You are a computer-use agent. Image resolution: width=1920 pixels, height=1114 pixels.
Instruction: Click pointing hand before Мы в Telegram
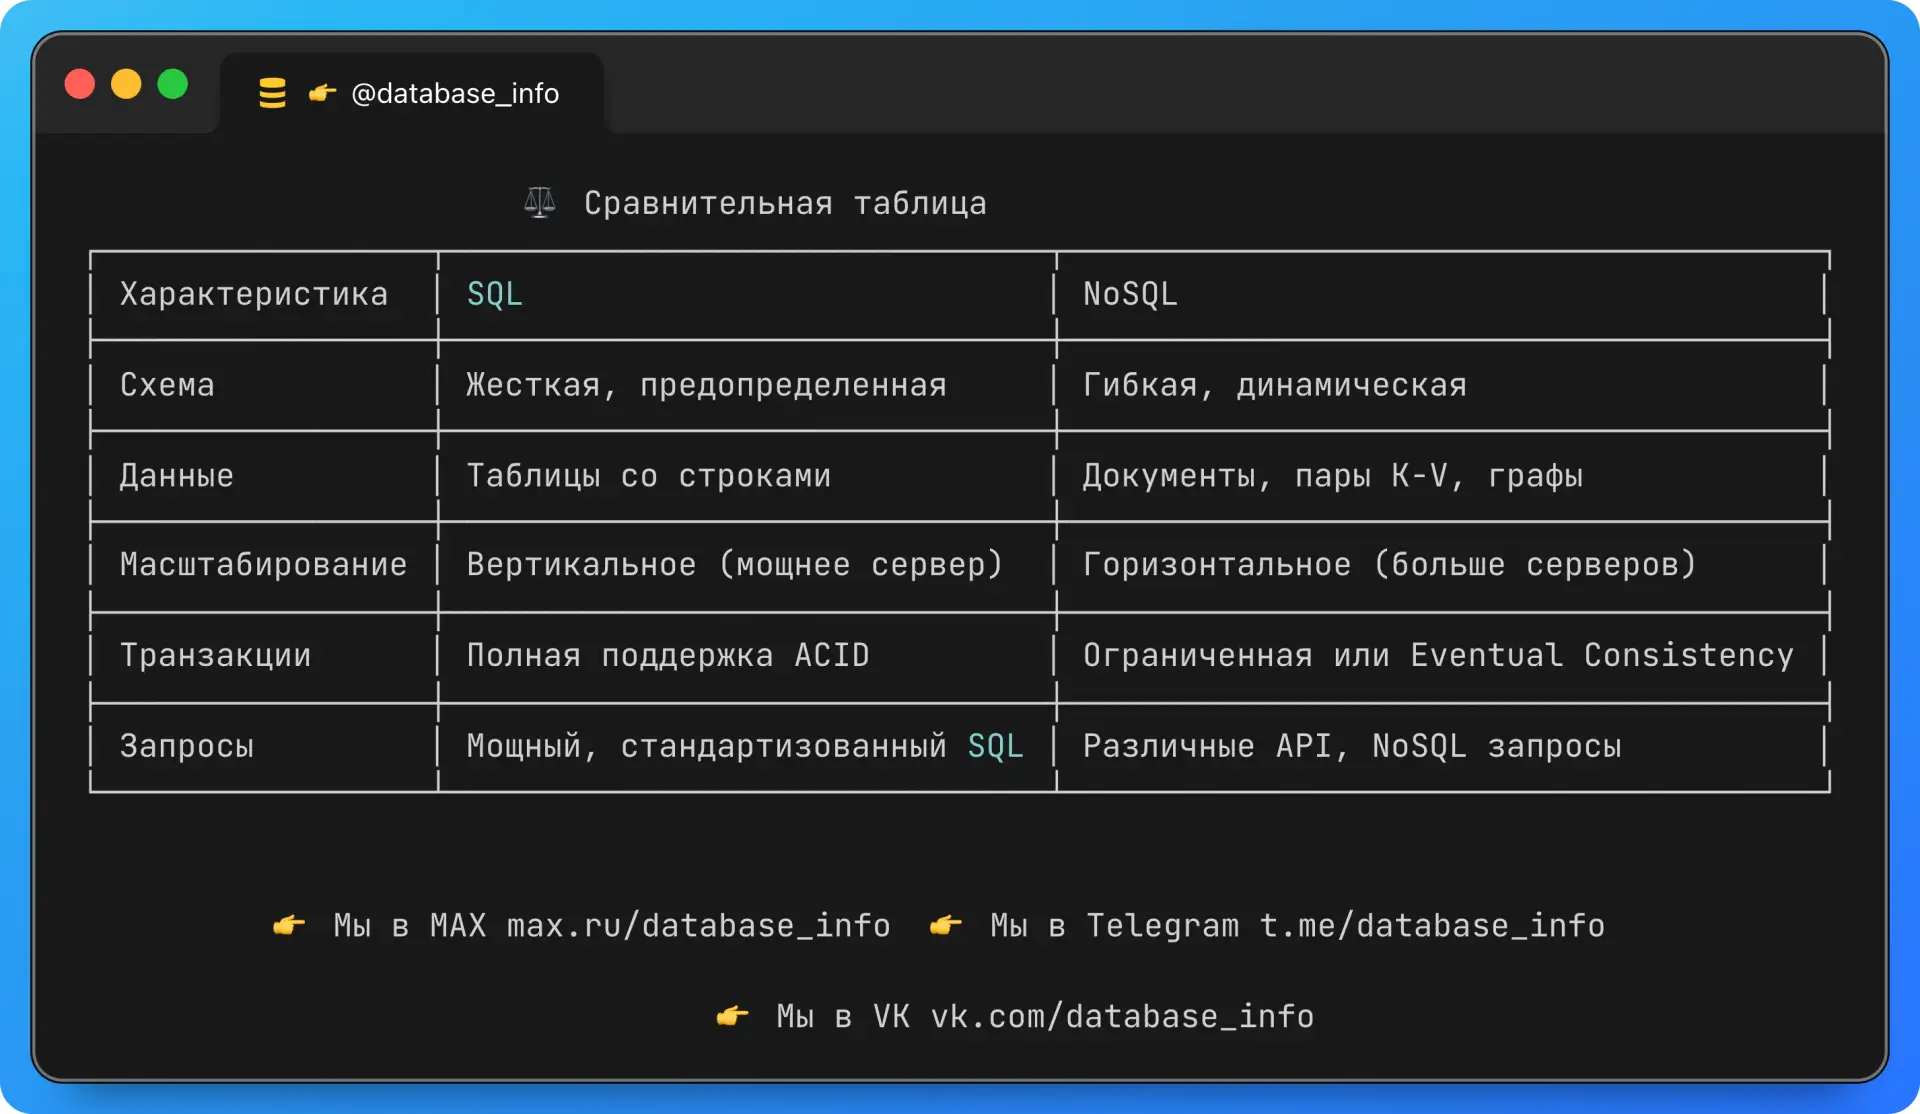946,925
